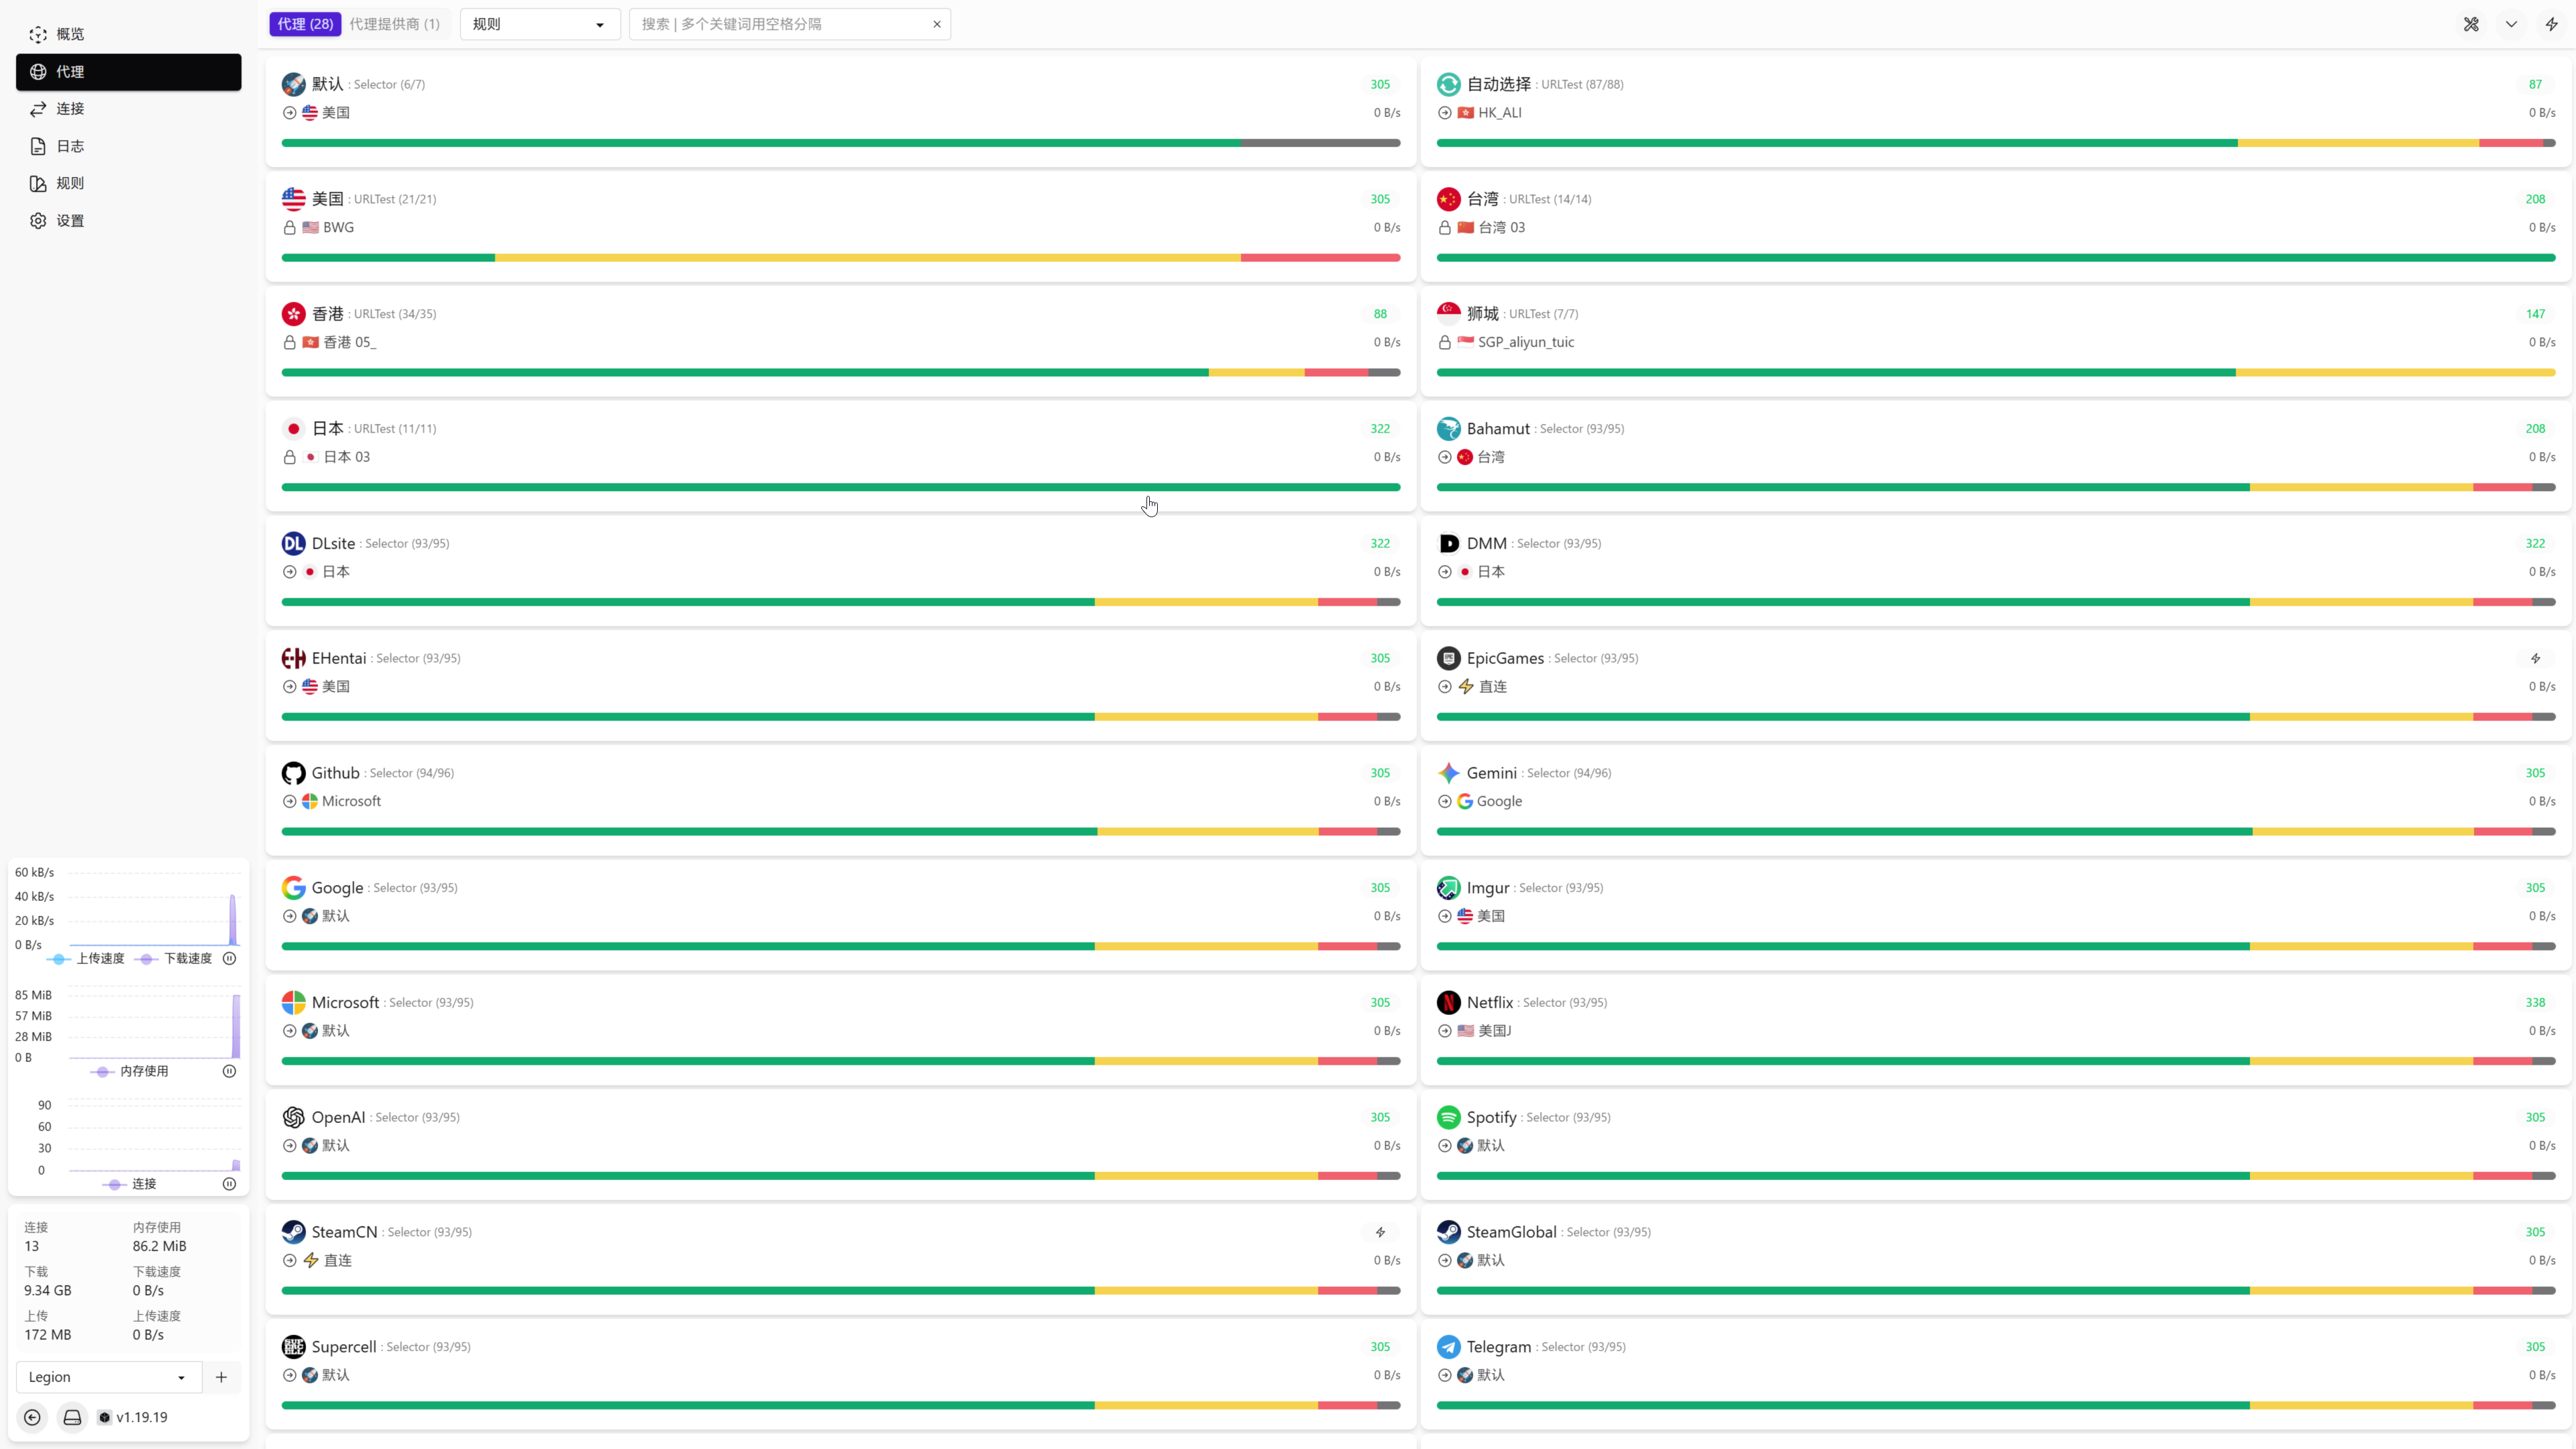Pause the memory usage chart
Viewport: 2576px width, 1449px height.
point(229,1071)
